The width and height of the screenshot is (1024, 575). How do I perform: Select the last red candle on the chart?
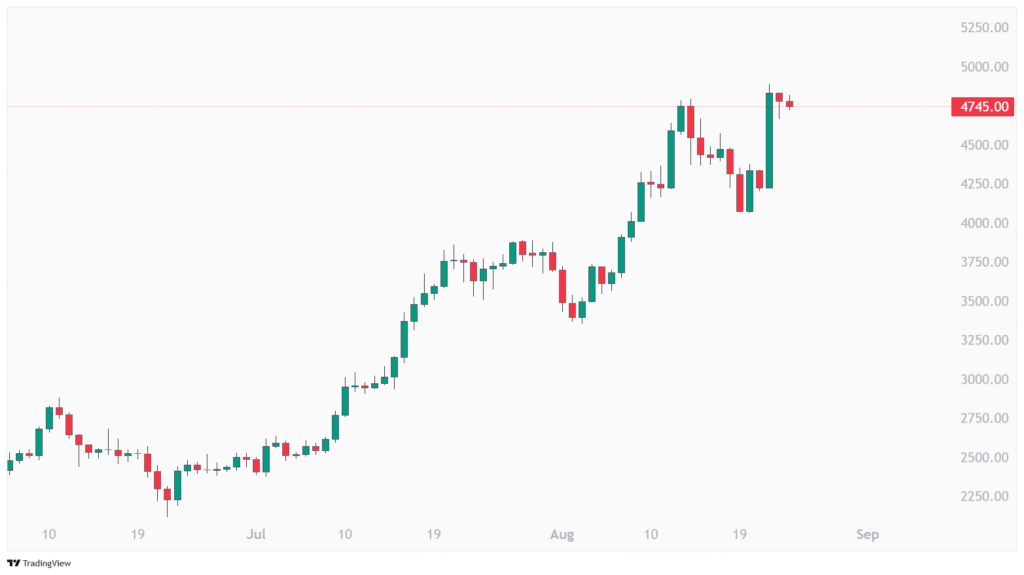pos(789,104)
